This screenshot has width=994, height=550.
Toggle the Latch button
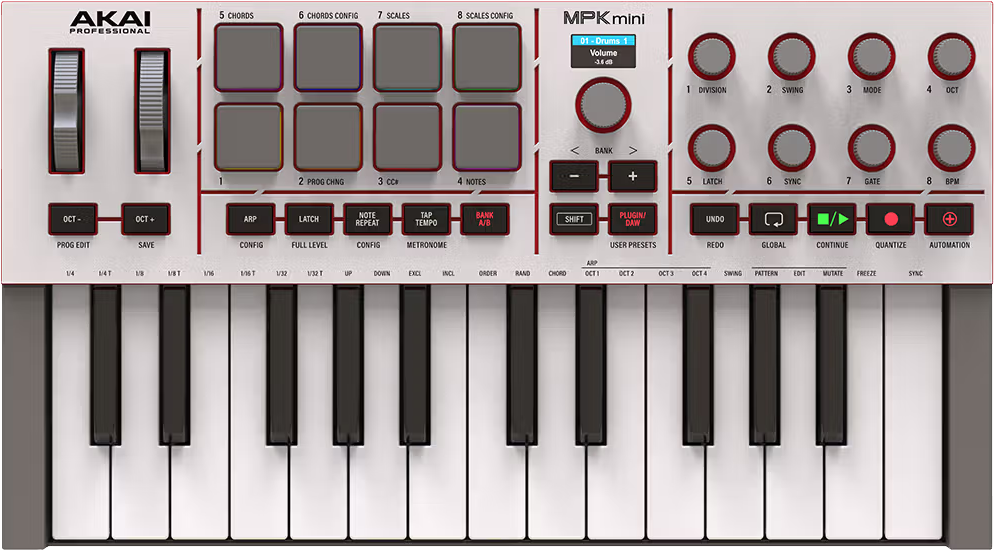pyautogui.click(x=309, y=218)
